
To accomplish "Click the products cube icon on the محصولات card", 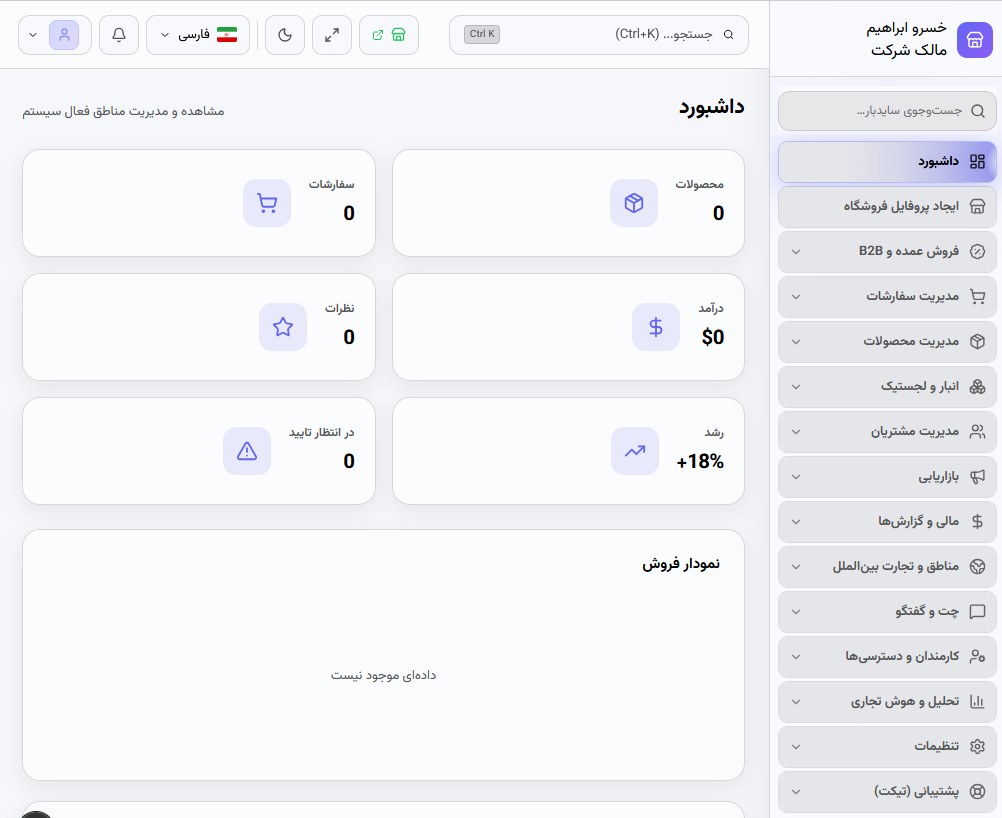I will (634, 203).
